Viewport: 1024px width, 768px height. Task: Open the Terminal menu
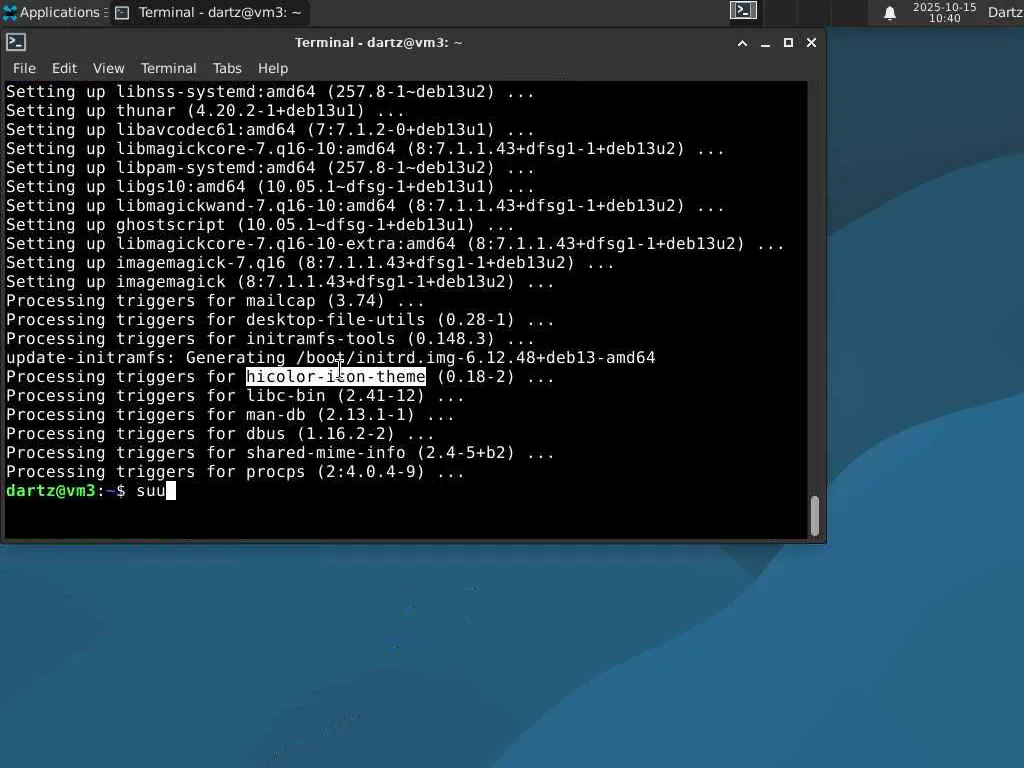tap(168, 68)
